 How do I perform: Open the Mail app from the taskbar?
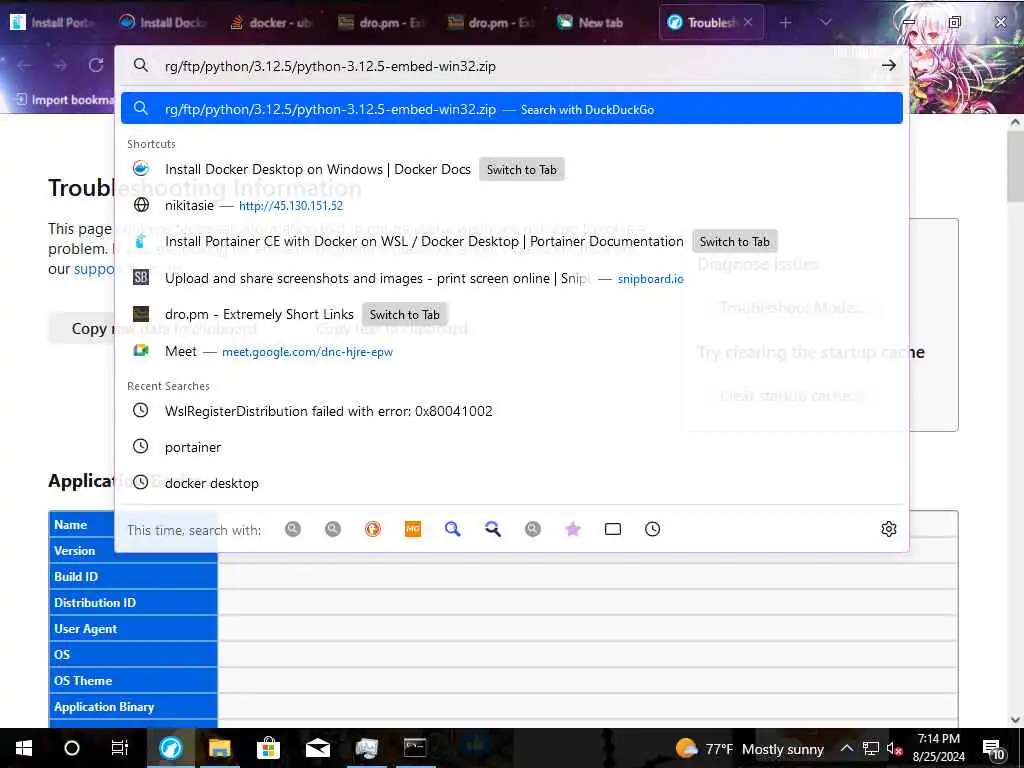click(x=318, y=748)
